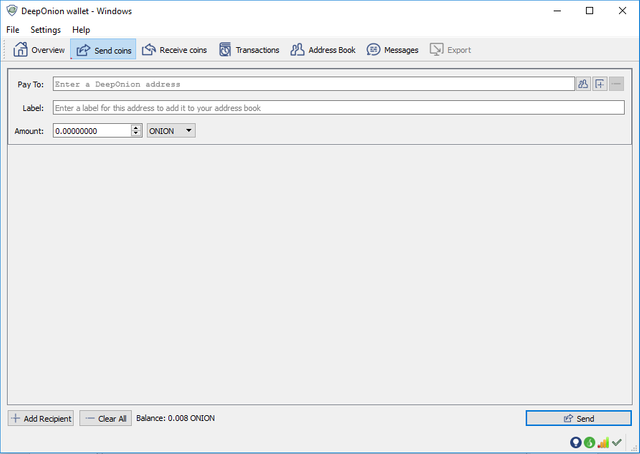Go to the Receive coins page

(174, 50)
